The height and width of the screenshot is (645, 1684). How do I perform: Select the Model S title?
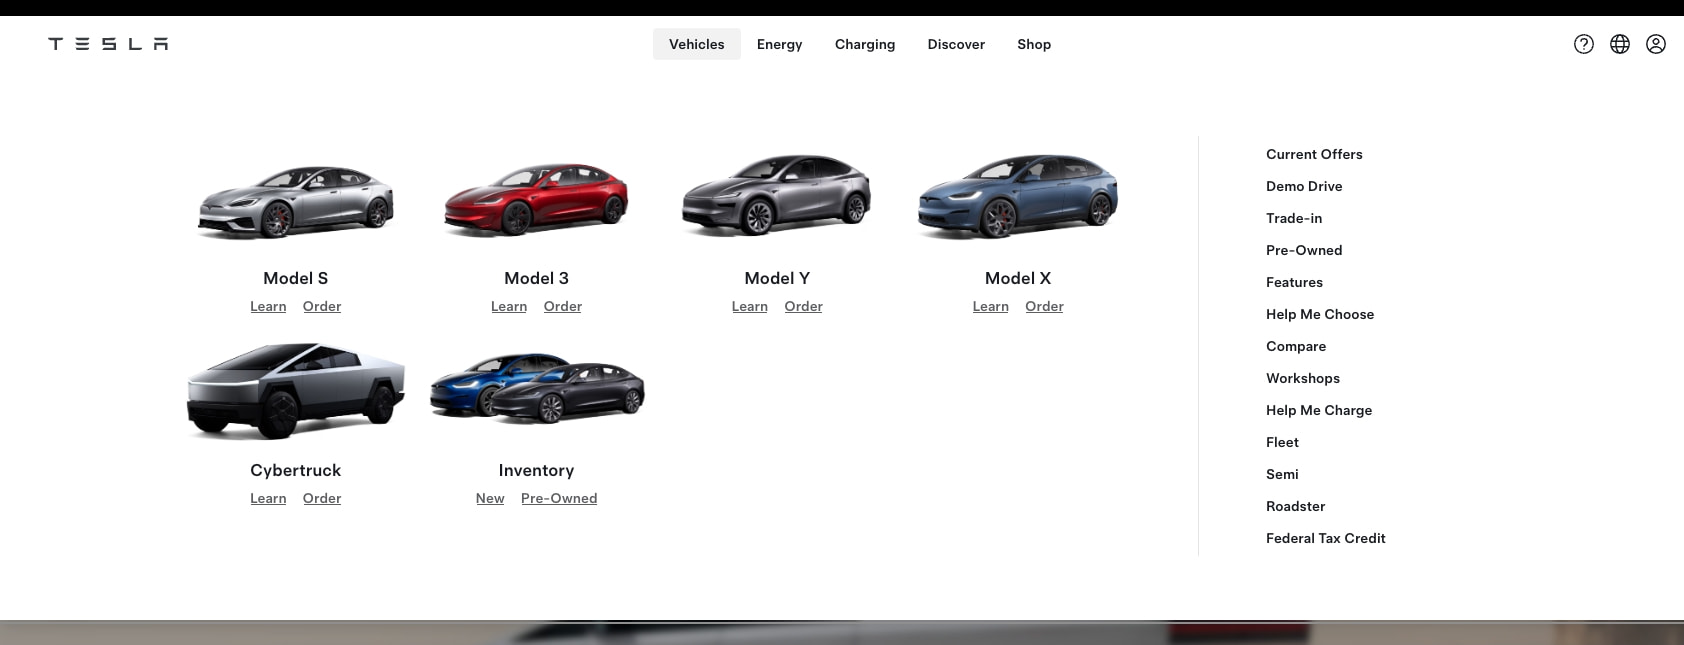296,278
